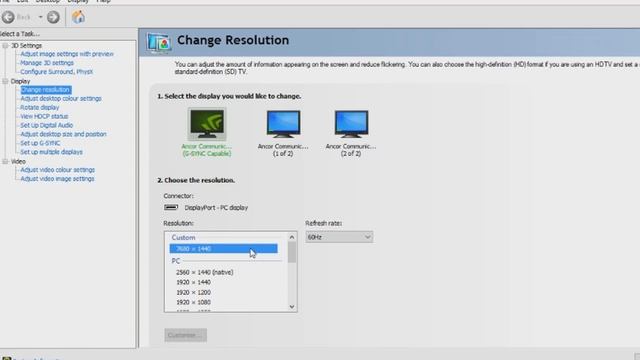Collapse the 3D Settings tree node
This screenshot has width=640, height=360.
[5, 46]
